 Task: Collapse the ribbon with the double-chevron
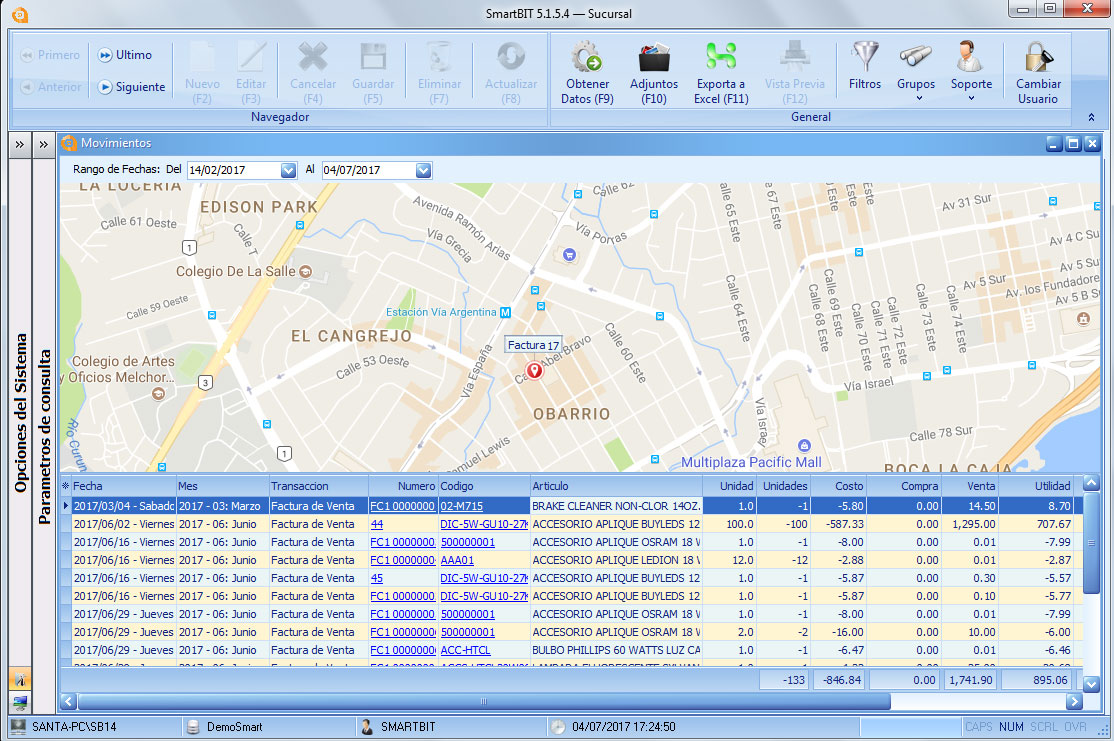(1091, 117)
